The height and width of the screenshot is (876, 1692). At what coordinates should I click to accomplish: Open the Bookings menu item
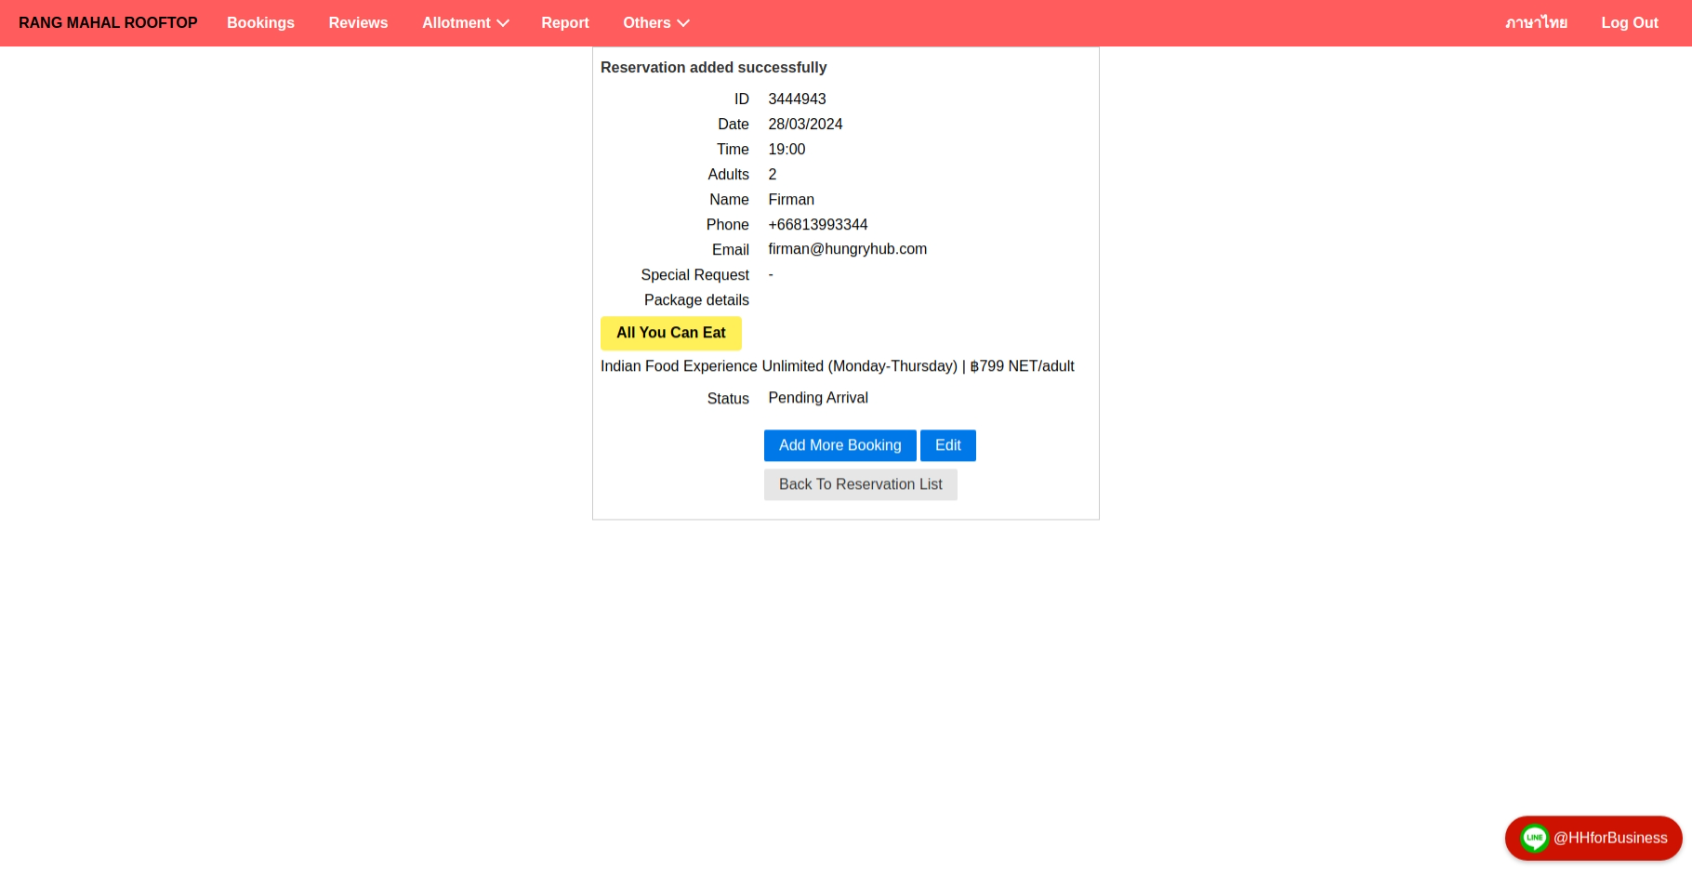click(260, 23)
